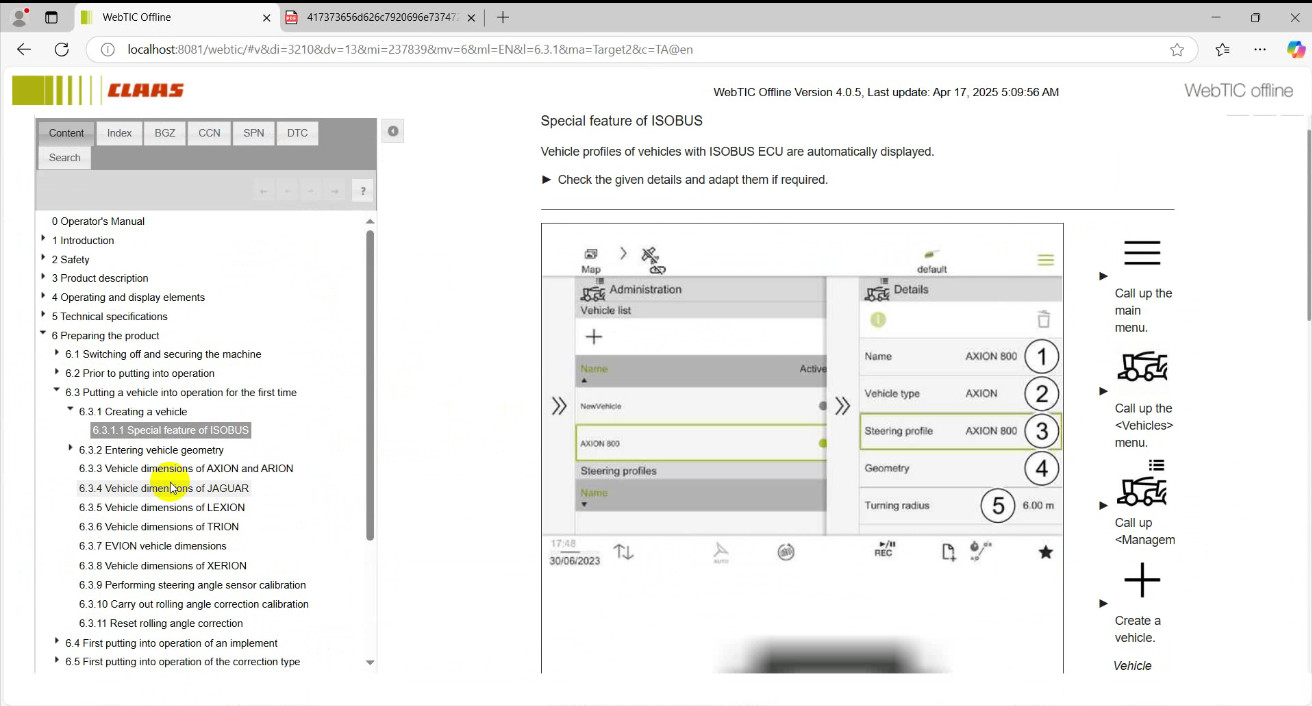Click the Administration screenshot figure
Viewport: 1312px width, 706px height.
(802, 448)
